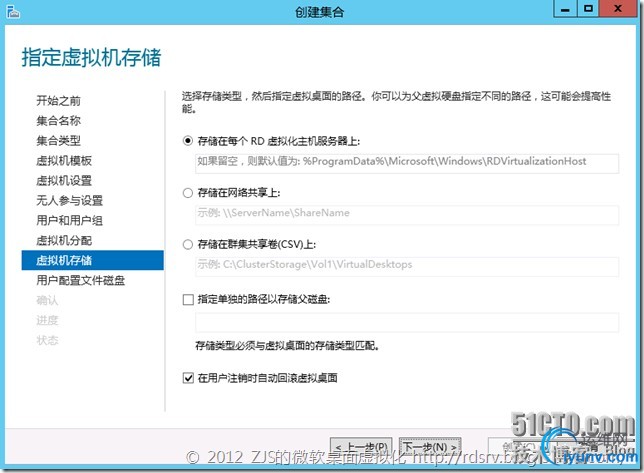Select the highlighted 虚拟机存储 step
Viewport: 644px width, 473px height.
(92, 260)
